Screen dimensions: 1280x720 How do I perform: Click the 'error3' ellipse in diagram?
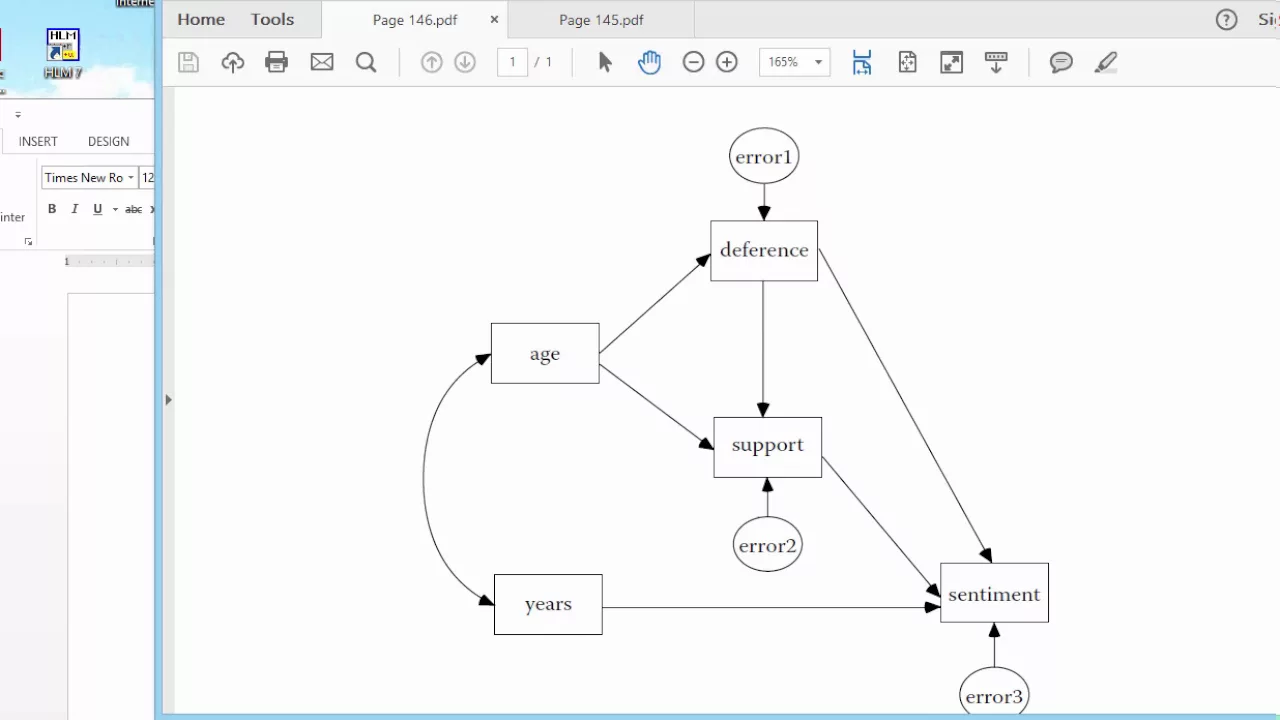click(994, 692)
